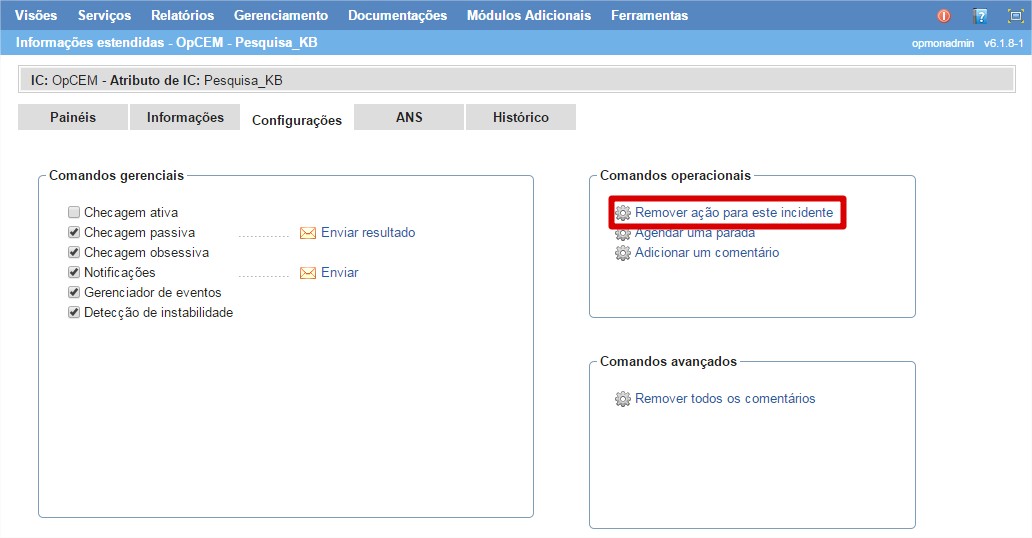The height and width of the screenshot is (538, 1032).
Task: Click gear icon beside Remover todos os comentários
Action: [623, 399]
